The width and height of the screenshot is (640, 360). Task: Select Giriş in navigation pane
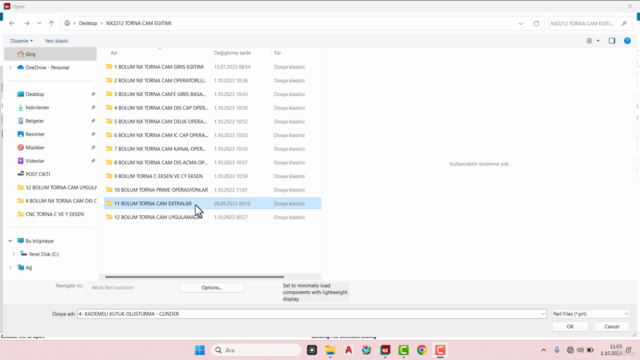point(50,54)
